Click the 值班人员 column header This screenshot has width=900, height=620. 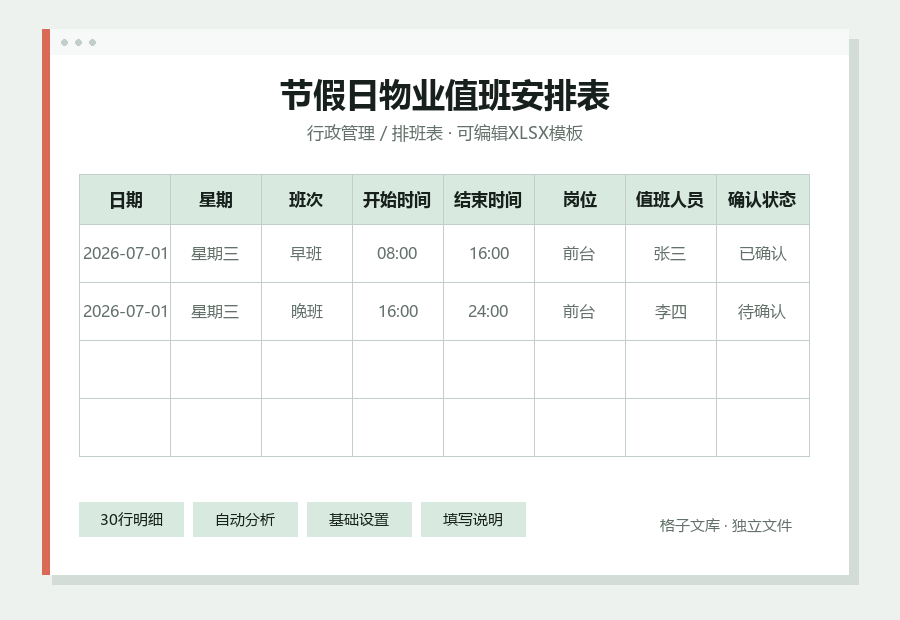[x=670, y=200]
